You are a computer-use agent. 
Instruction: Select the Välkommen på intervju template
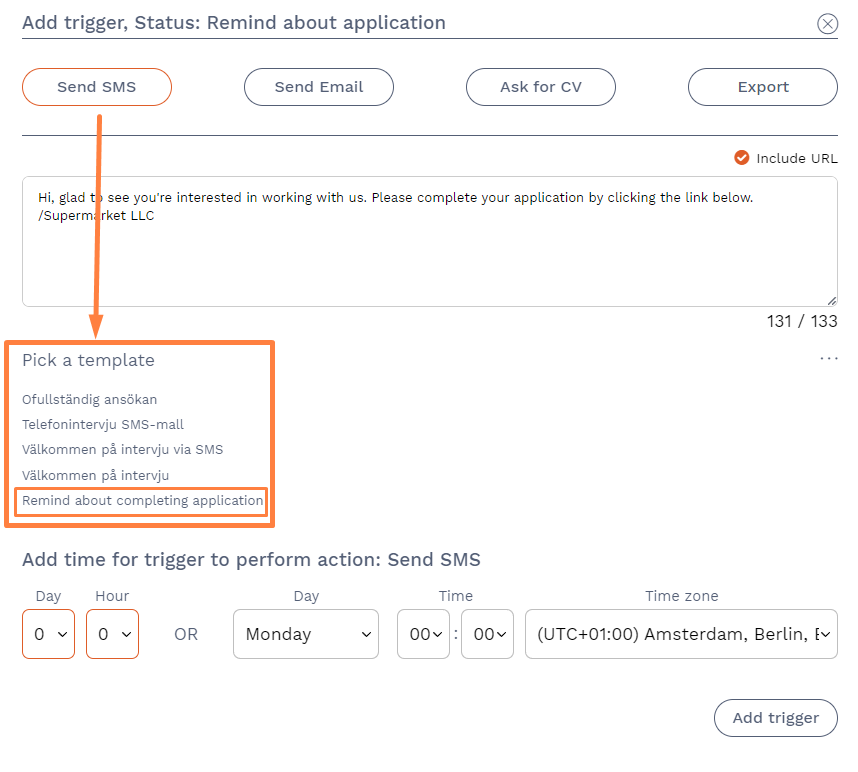96,475
